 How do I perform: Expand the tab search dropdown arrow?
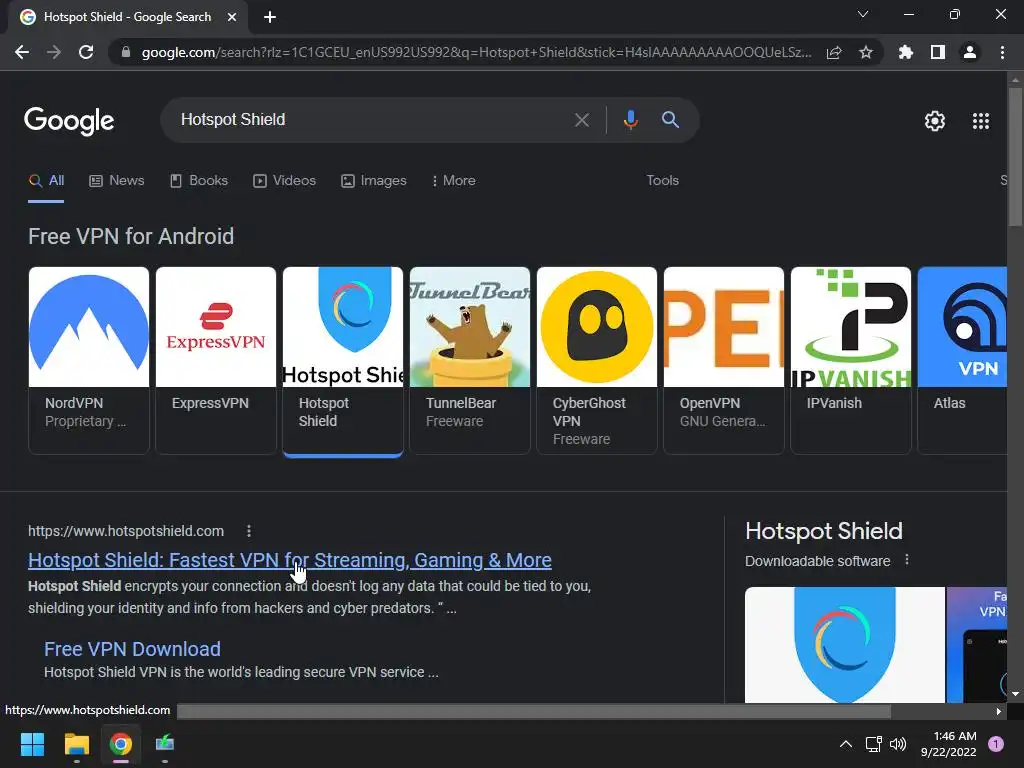pyautogui.click(x=863, y=14)
